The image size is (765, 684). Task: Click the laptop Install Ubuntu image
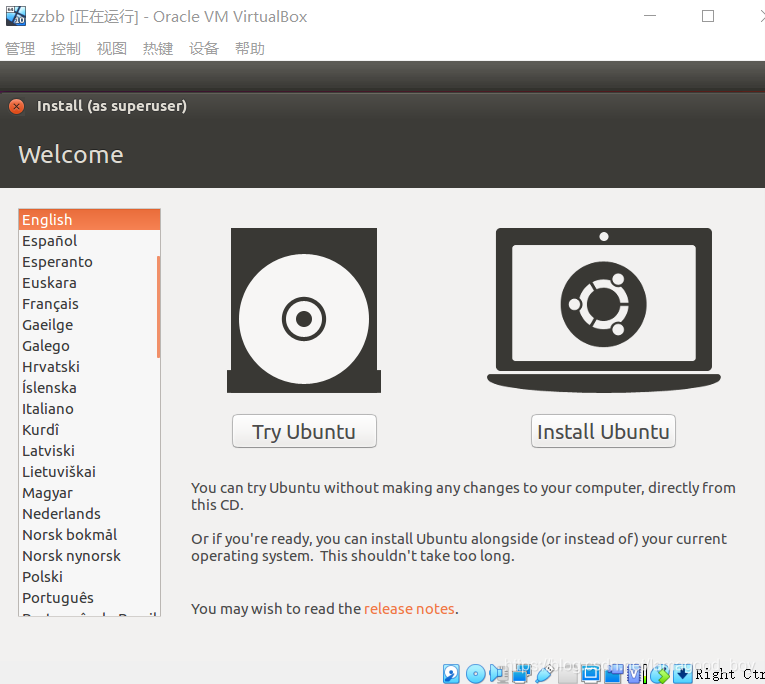[604, 310]
